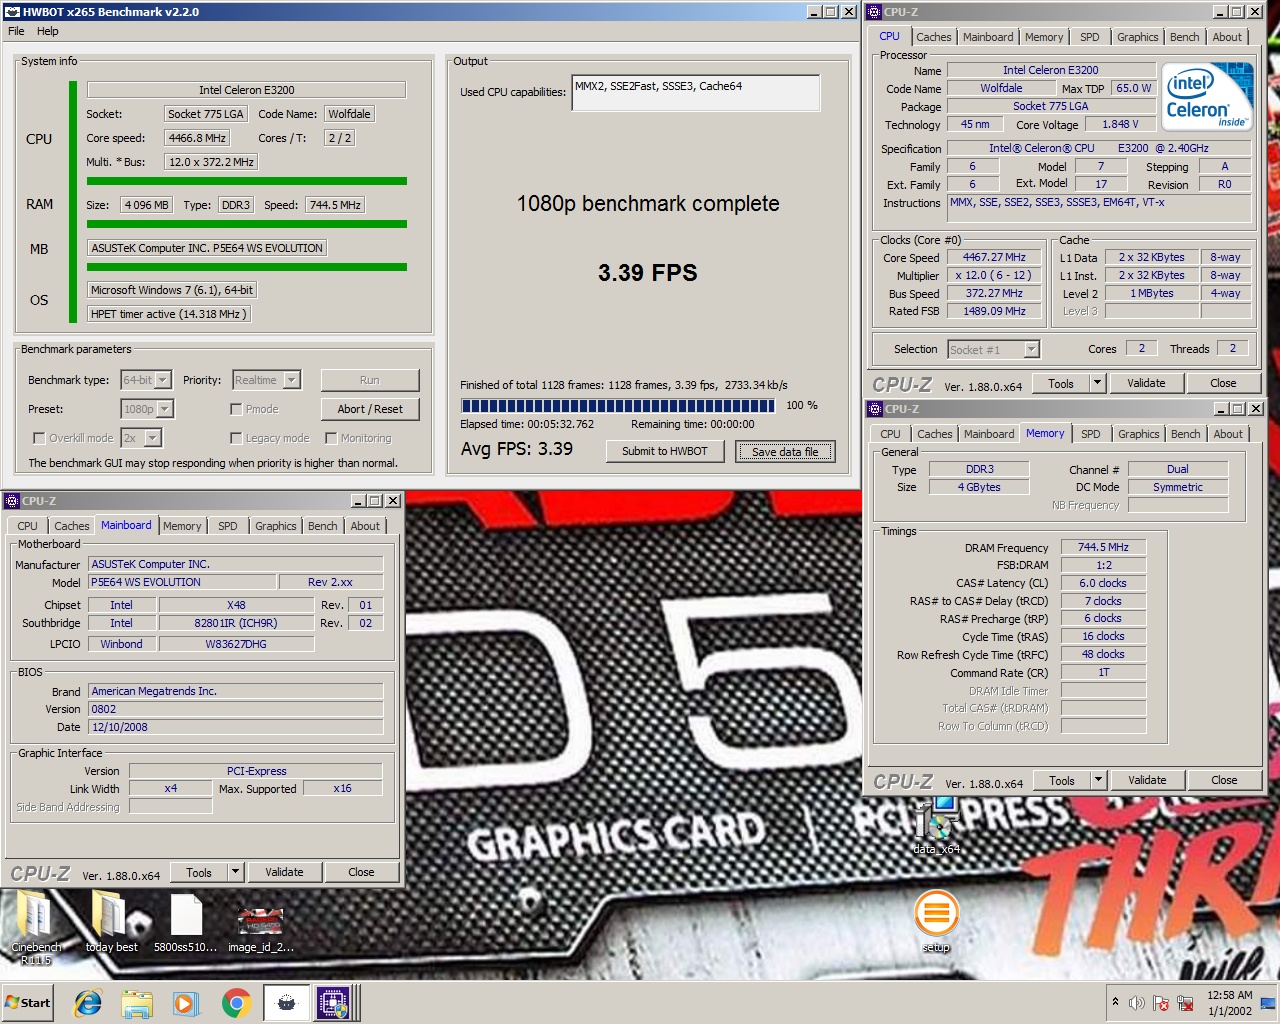The width and height of the screenshot is (1280, 1024).
Task: Click the Start button on the taskbar
Action: [x=28, y=1003]
